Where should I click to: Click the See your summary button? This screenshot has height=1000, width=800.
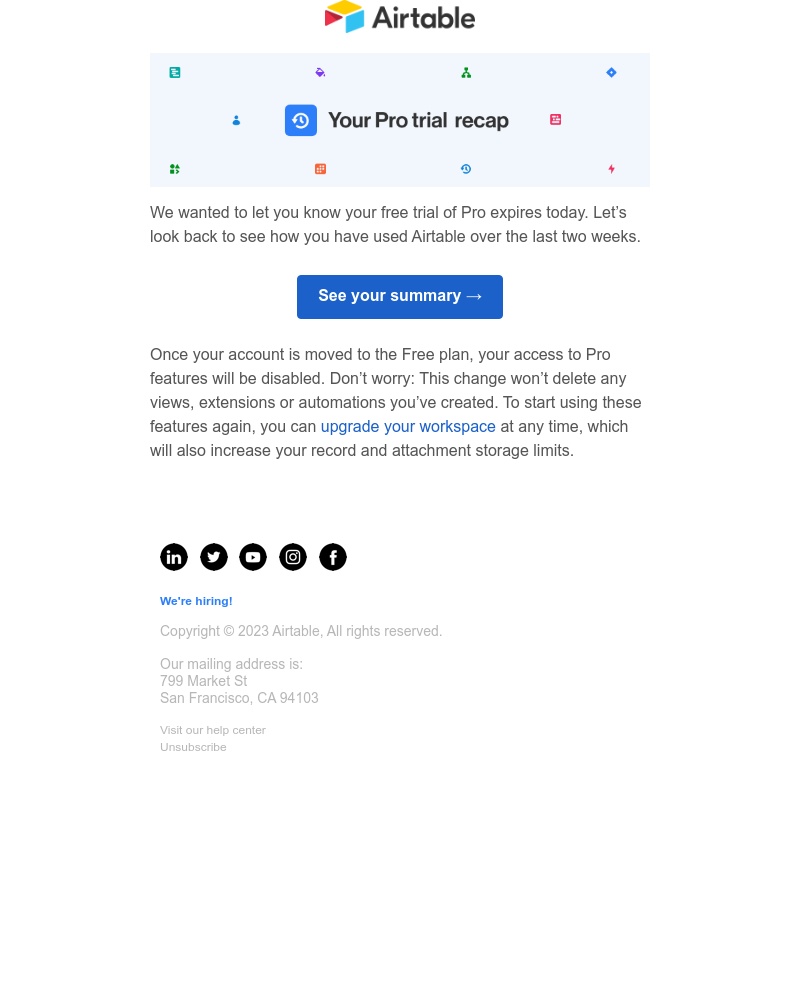pos(400,296)
